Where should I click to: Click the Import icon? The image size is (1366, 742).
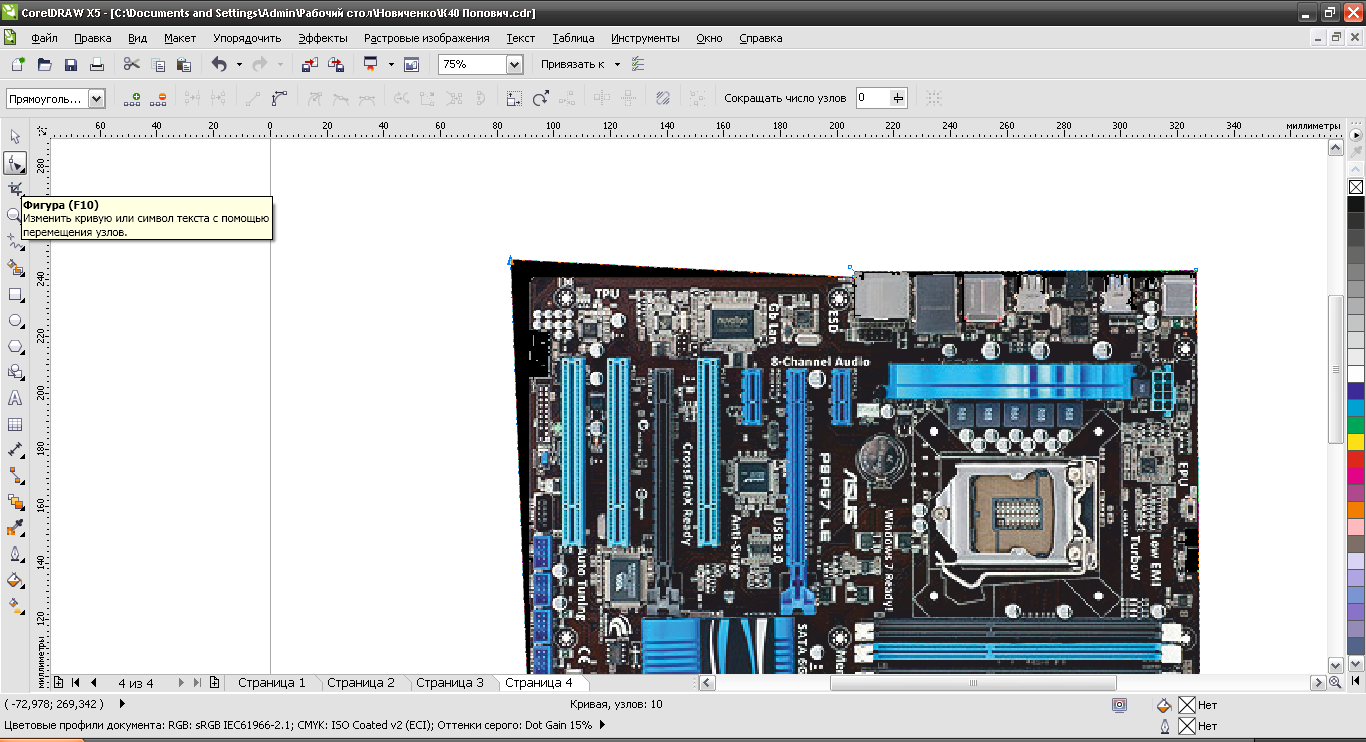tap(309, 64)
